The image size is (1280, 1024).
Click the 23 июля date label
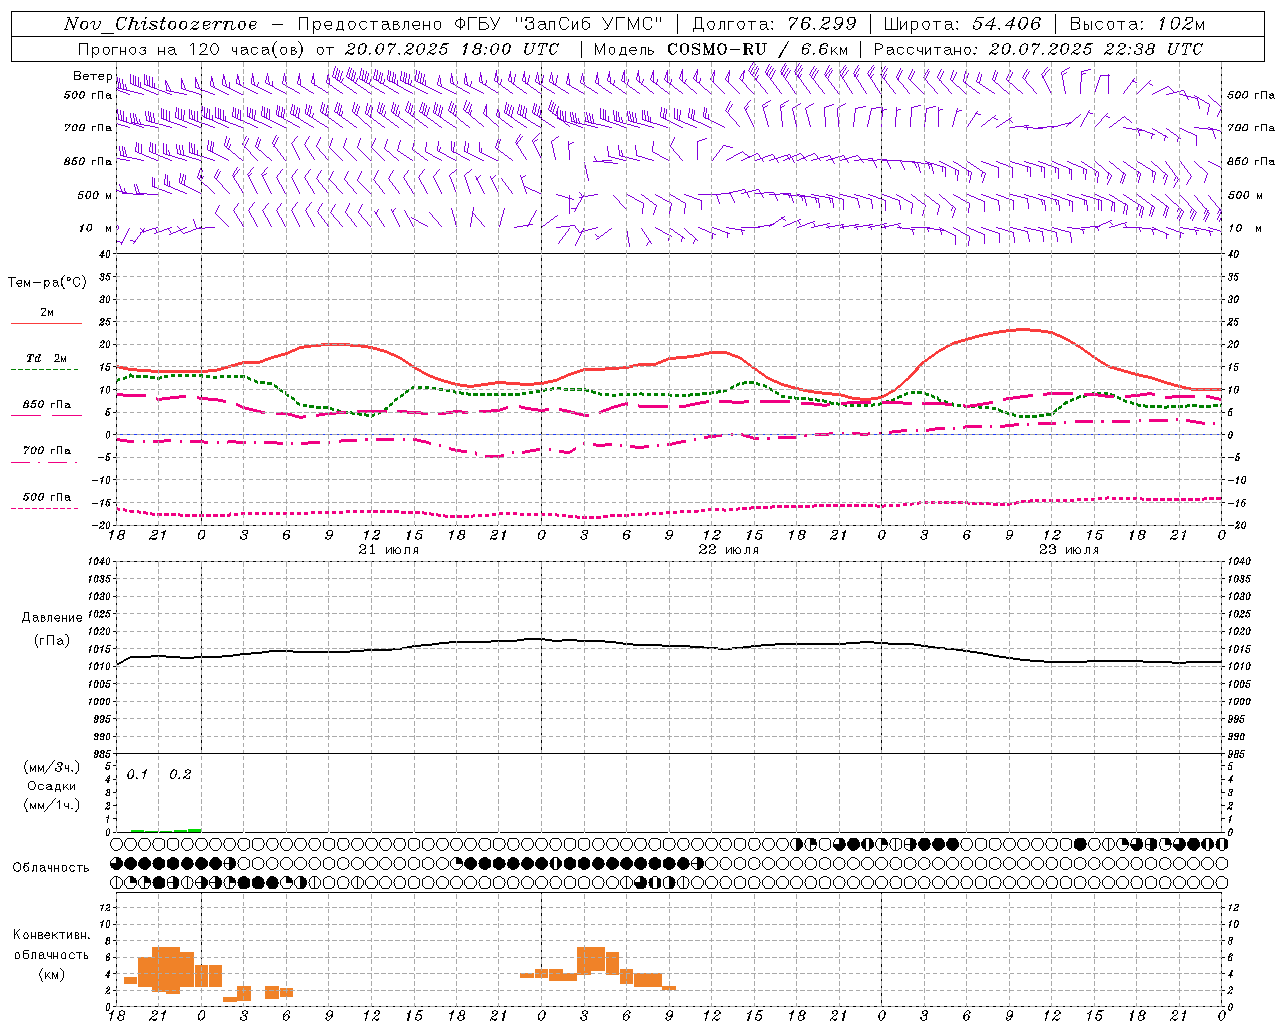1068,550
